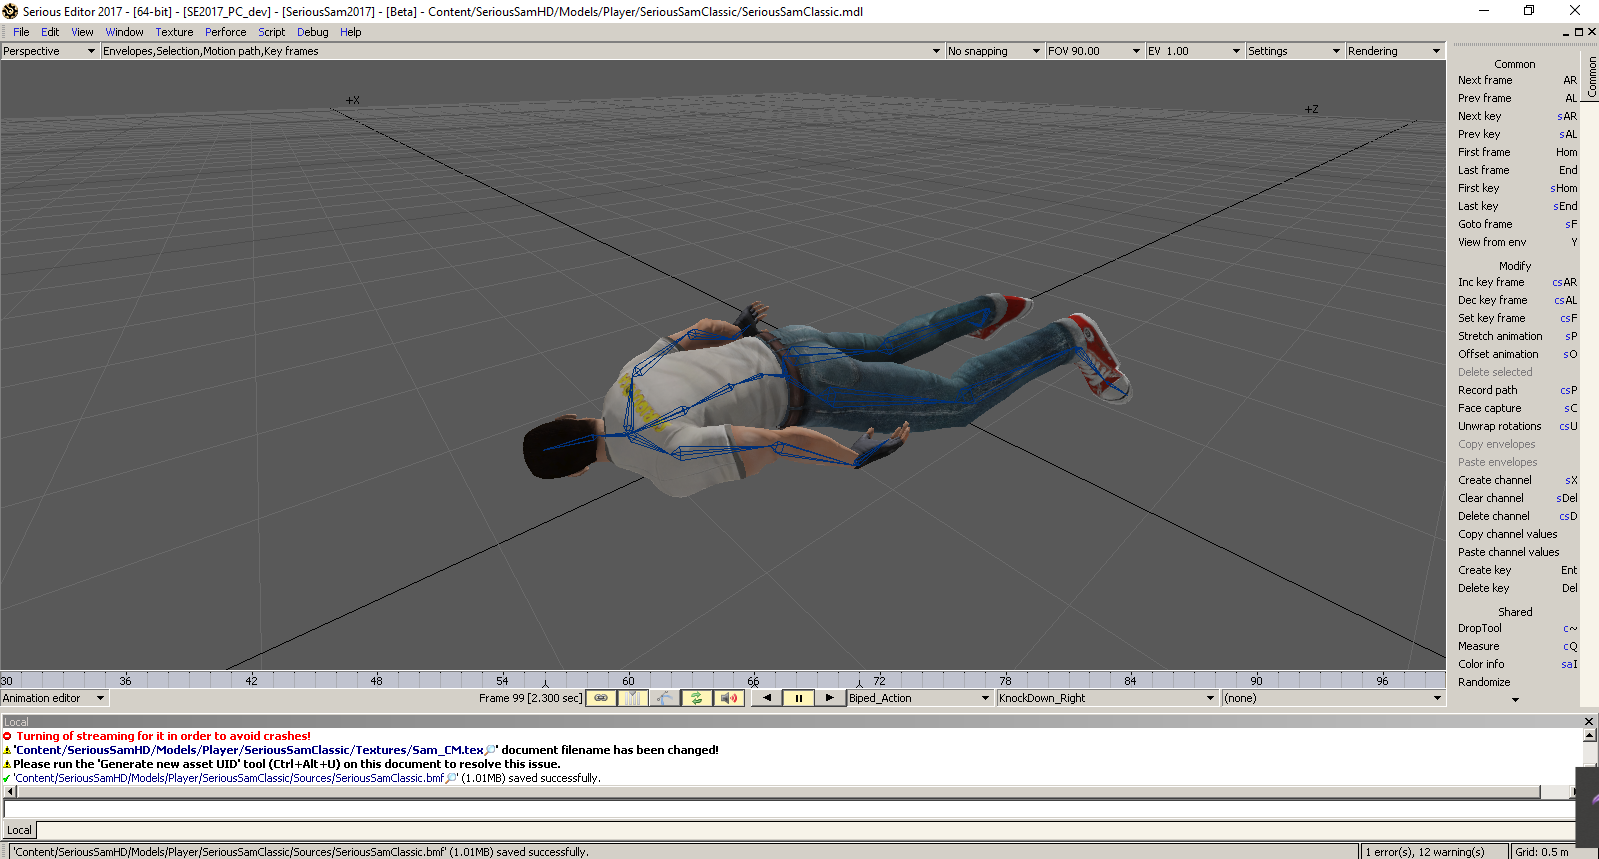Open the Texture menu
The width and height of the screenshot is (1599, 859).
click(x=174, y=32)
